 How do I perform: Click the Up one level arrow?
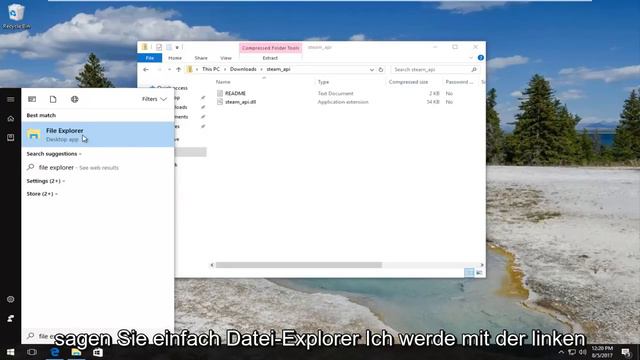(179, 69)
